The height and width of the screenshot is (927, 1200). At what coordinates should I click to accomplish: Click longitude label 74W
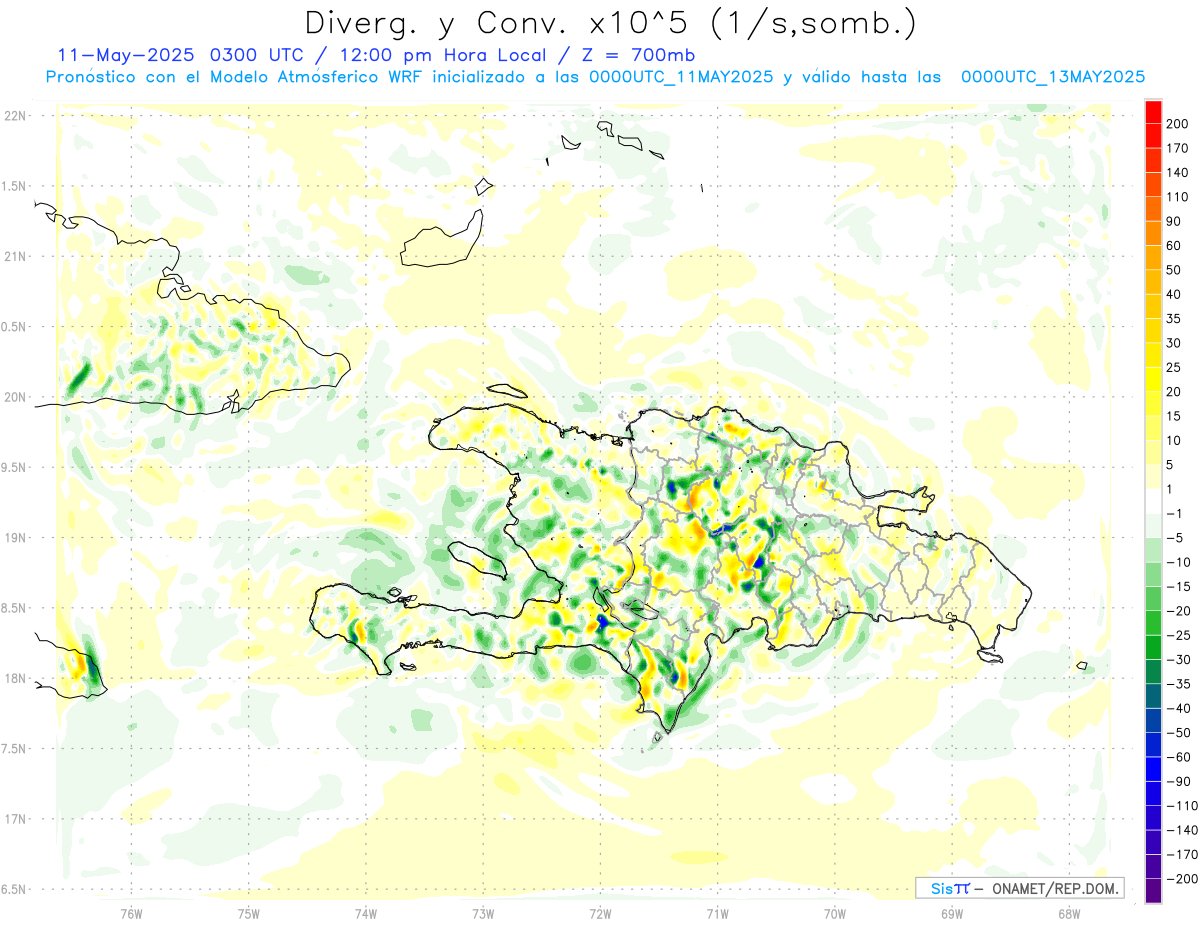(x=366, y=913)
